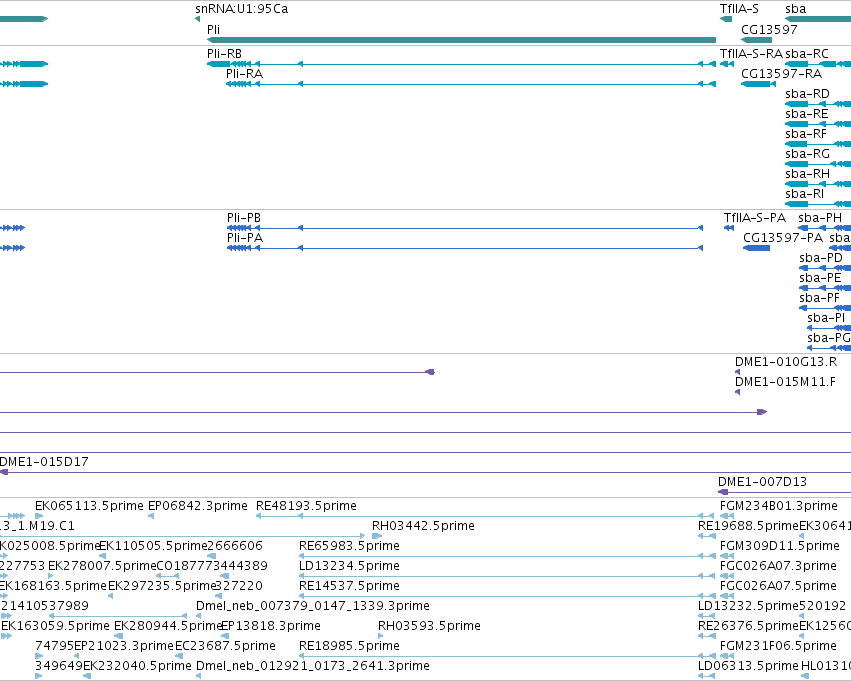
Task: Select the Pli-RA transcript label
Action: tap(244, 74)
